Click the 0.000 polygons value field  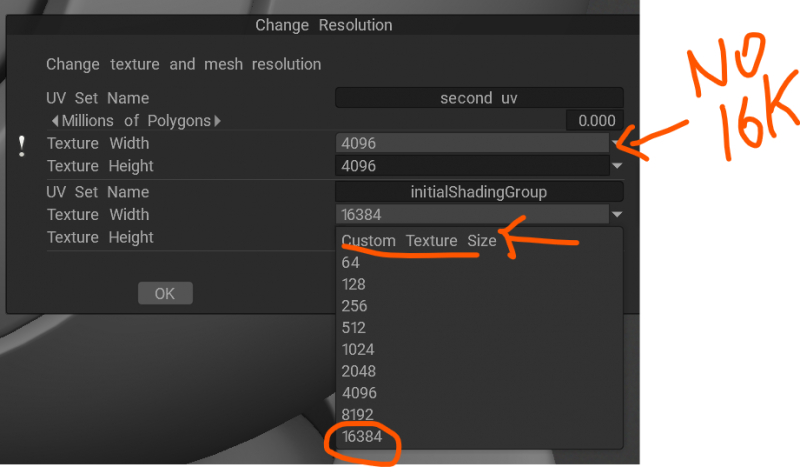click(x=595, y=121)
